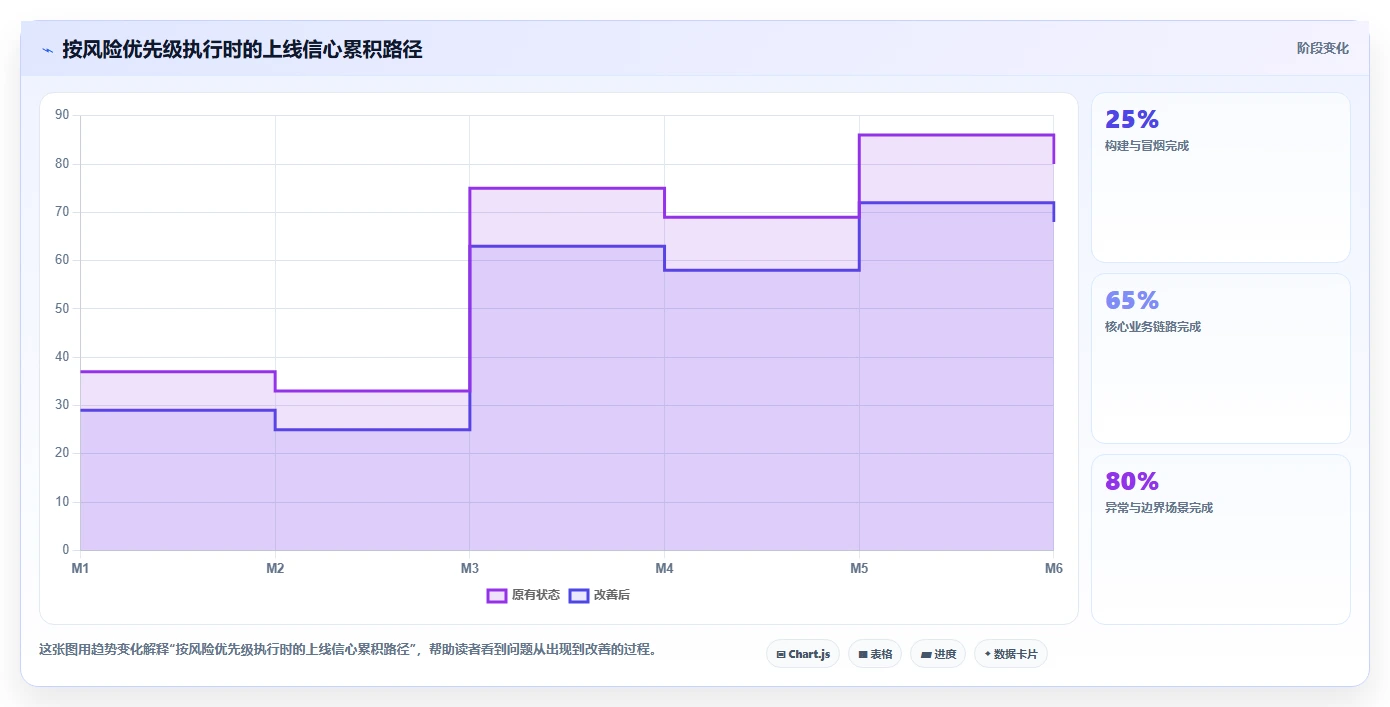Click the M6 x-axis label
Viewport: 1390px width, 707px height.
tap(1053, 568)
